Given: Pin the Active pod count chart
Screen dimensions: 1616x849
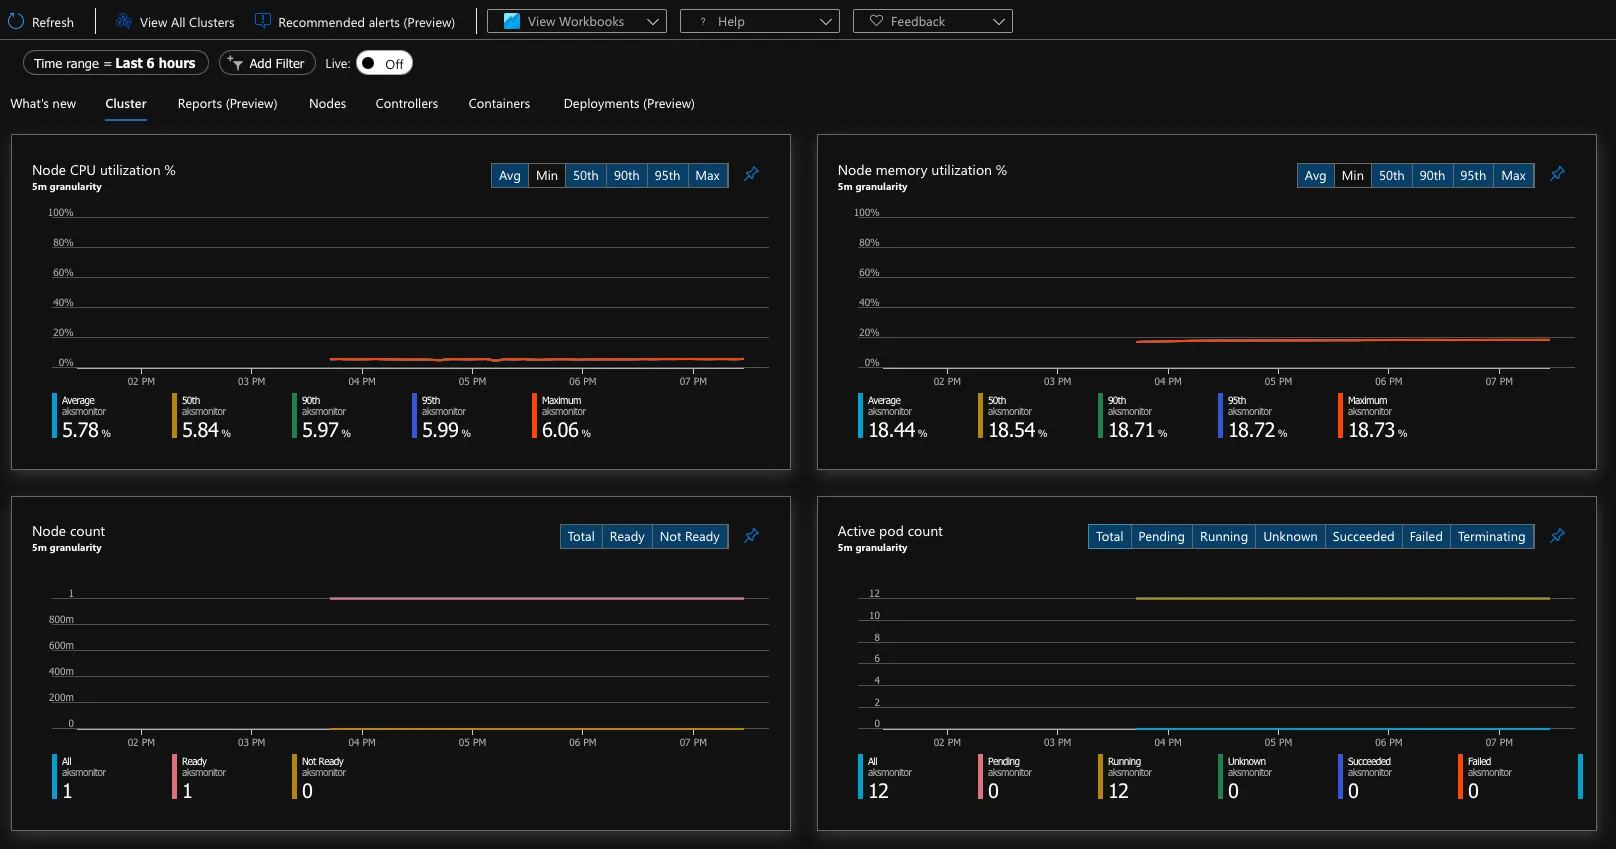Looking at the screenshot, I should click(1558, 536).
